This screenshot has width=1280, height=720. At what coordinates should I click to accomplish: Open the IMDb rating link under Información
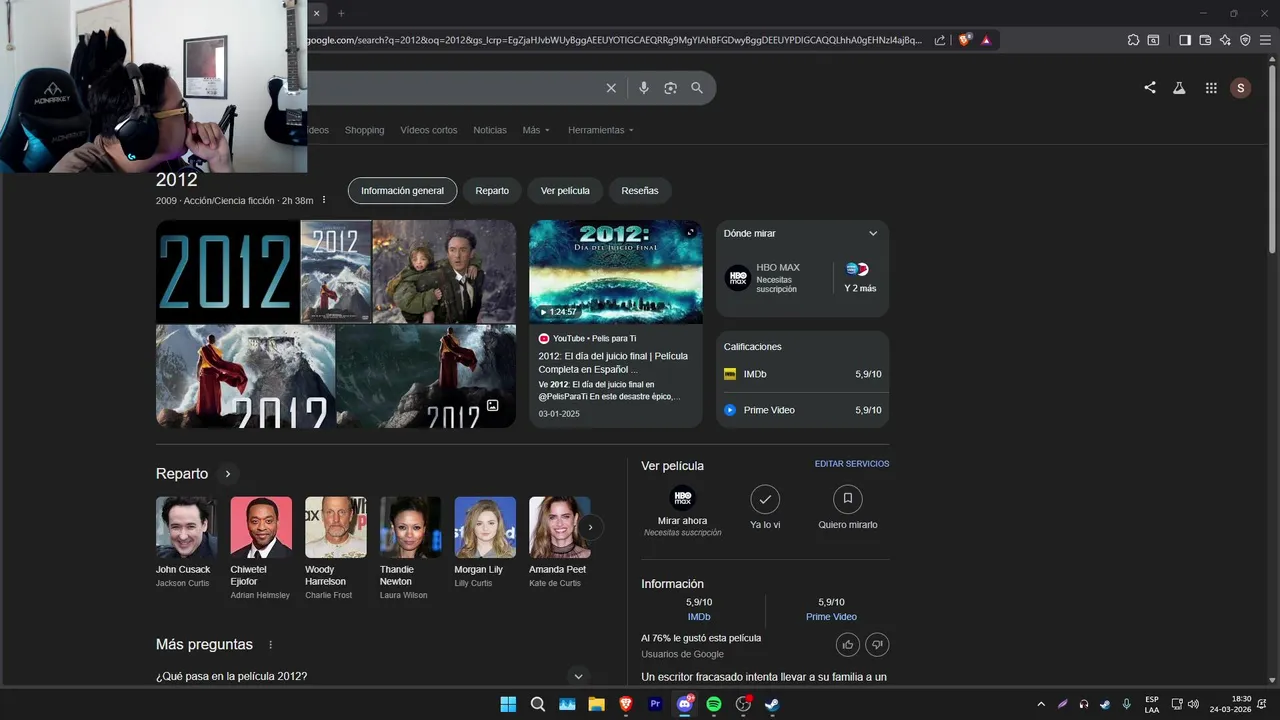tap(699, 617)
